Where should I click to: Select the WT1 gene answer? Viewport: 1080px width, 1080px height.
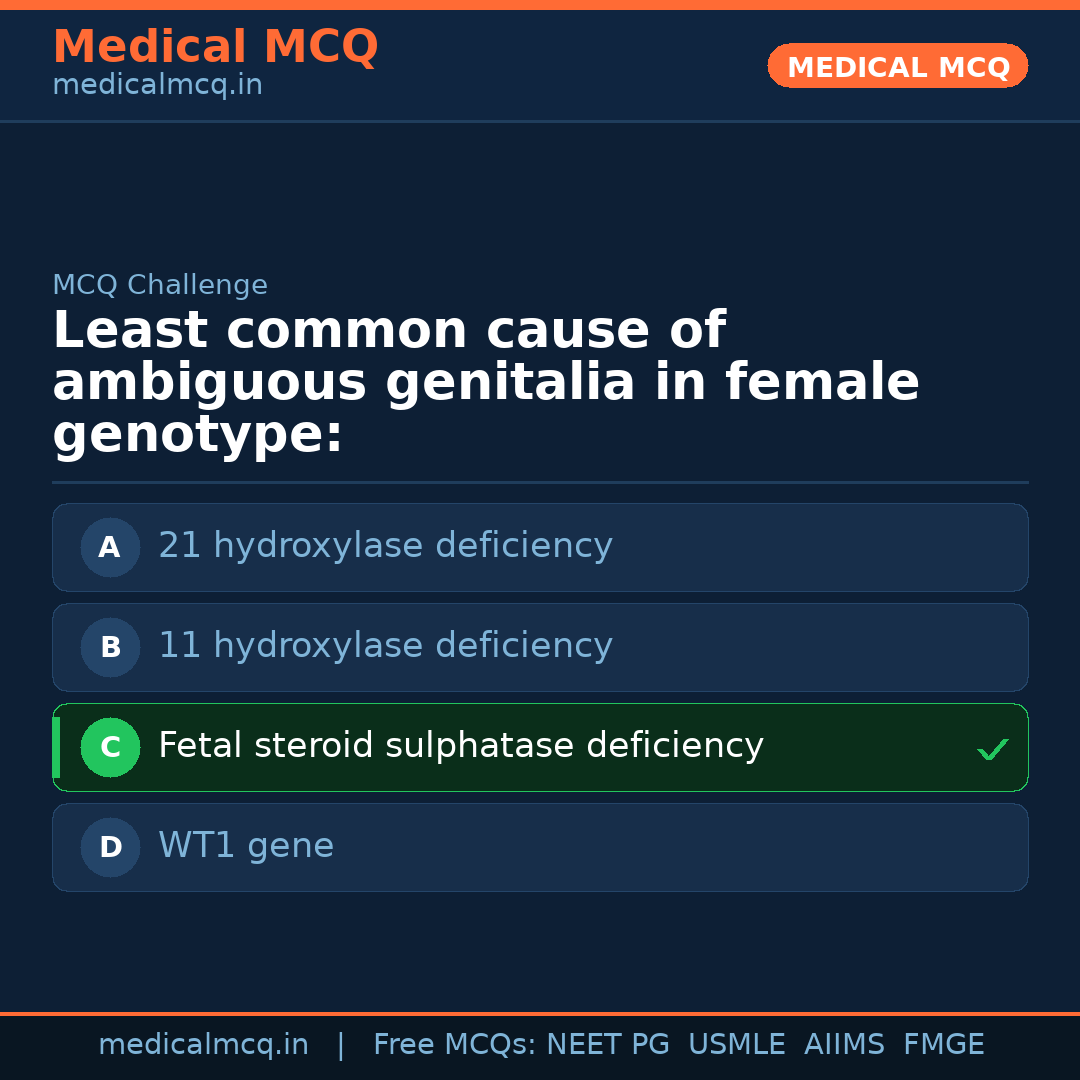click(246, 846)
